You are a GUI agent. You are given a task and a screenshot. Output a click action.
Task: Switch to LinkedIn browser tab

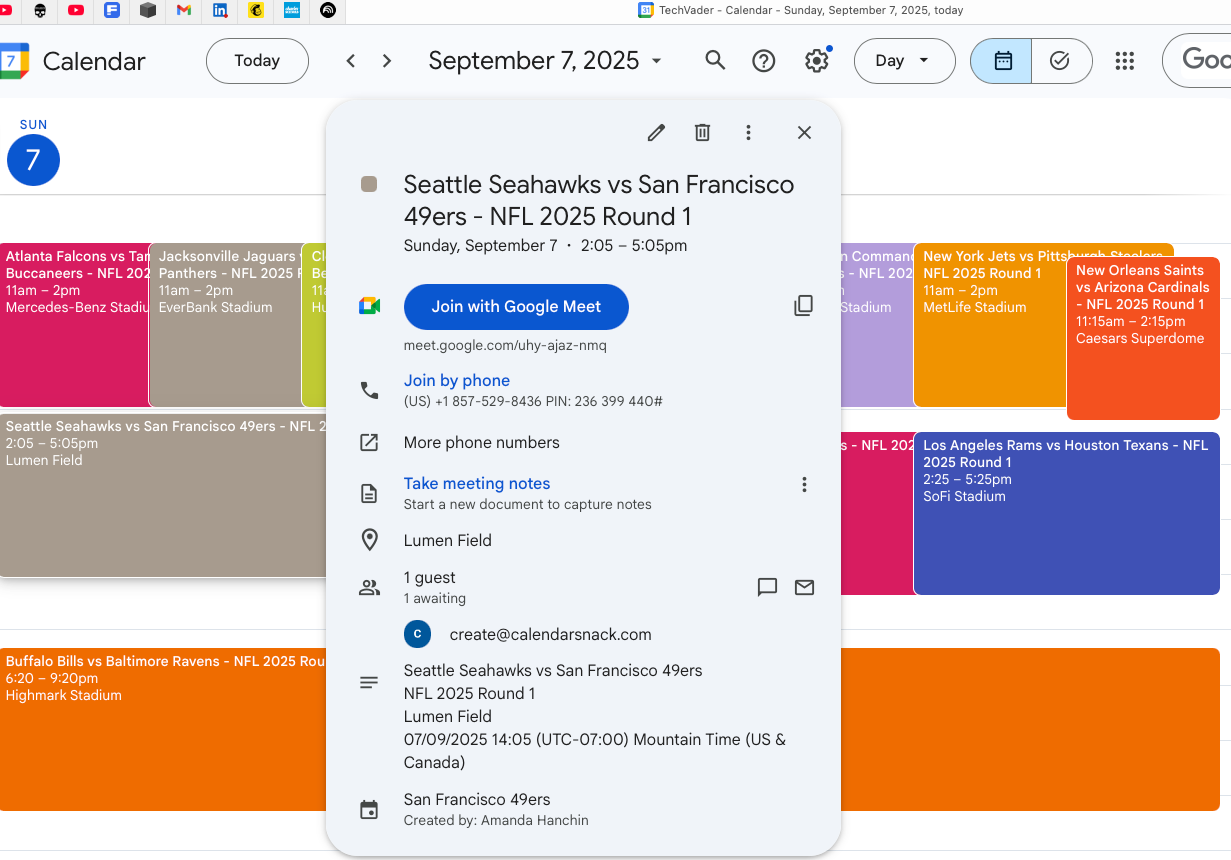click(220, 10)
